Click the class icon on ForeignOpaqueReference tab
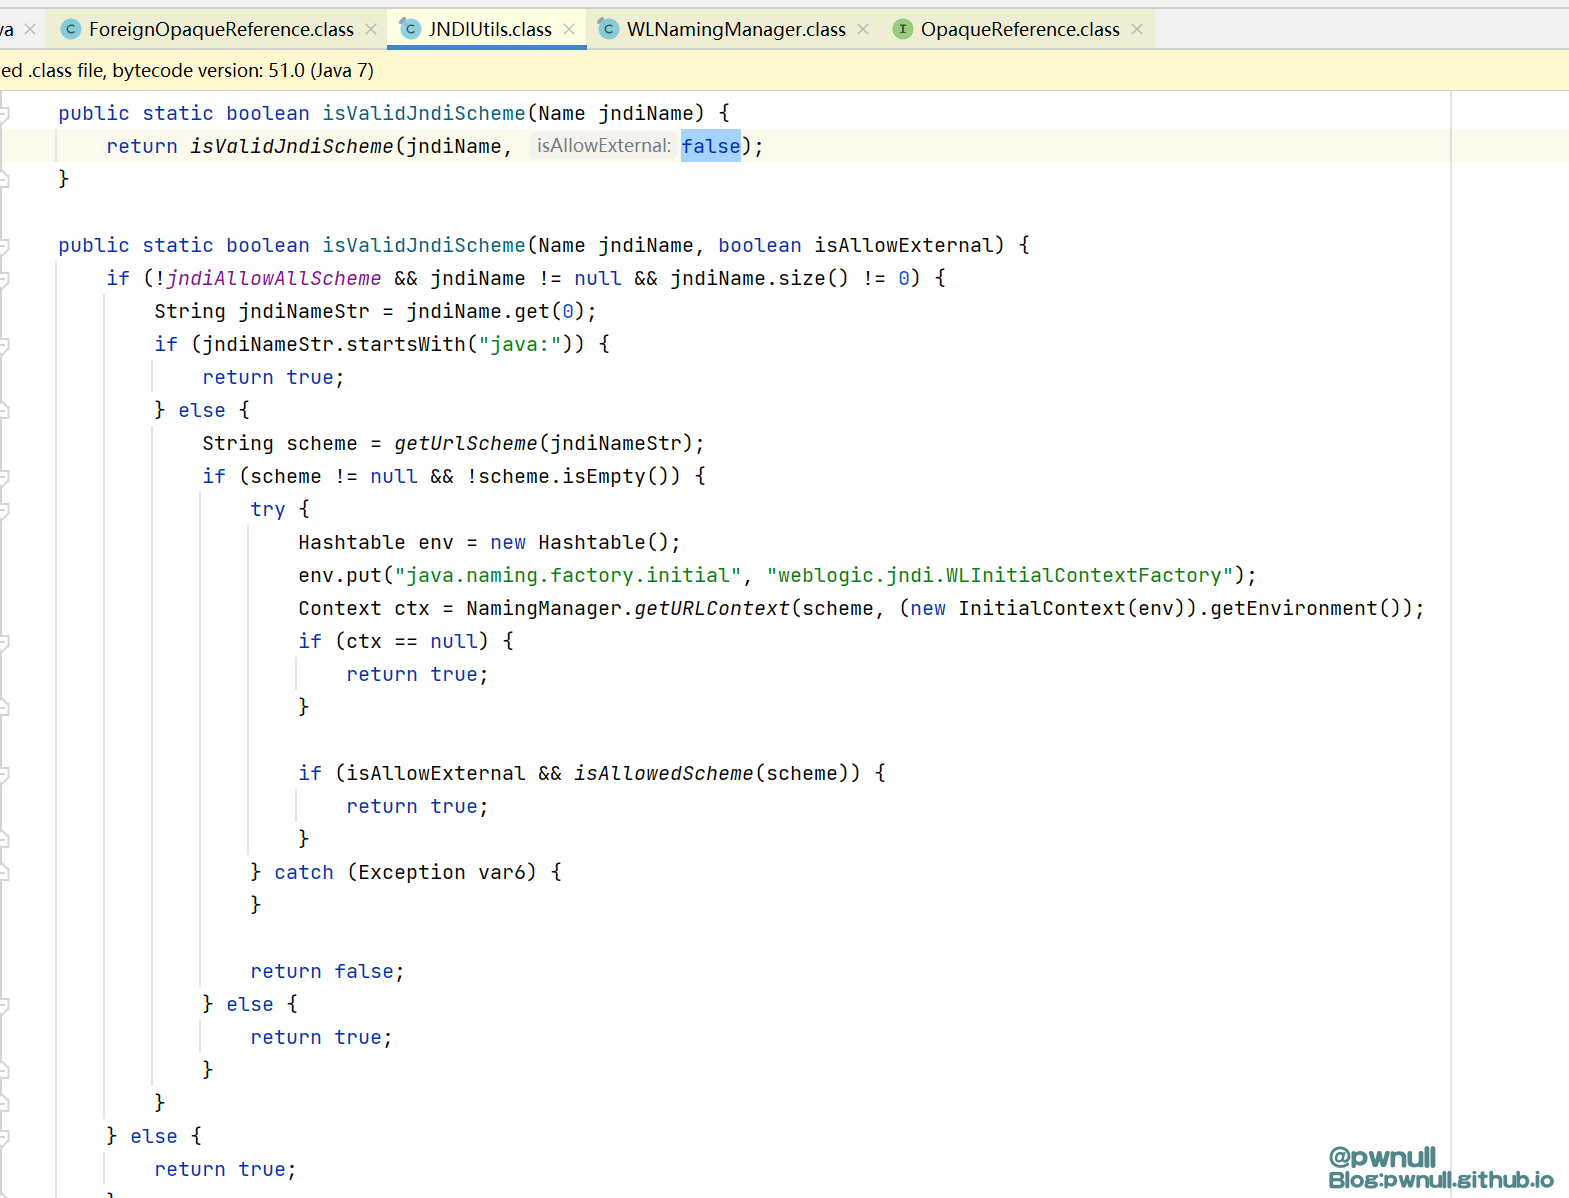Screen dimensions: 1569x1198 pyautogui.click(x=71, y=29)
